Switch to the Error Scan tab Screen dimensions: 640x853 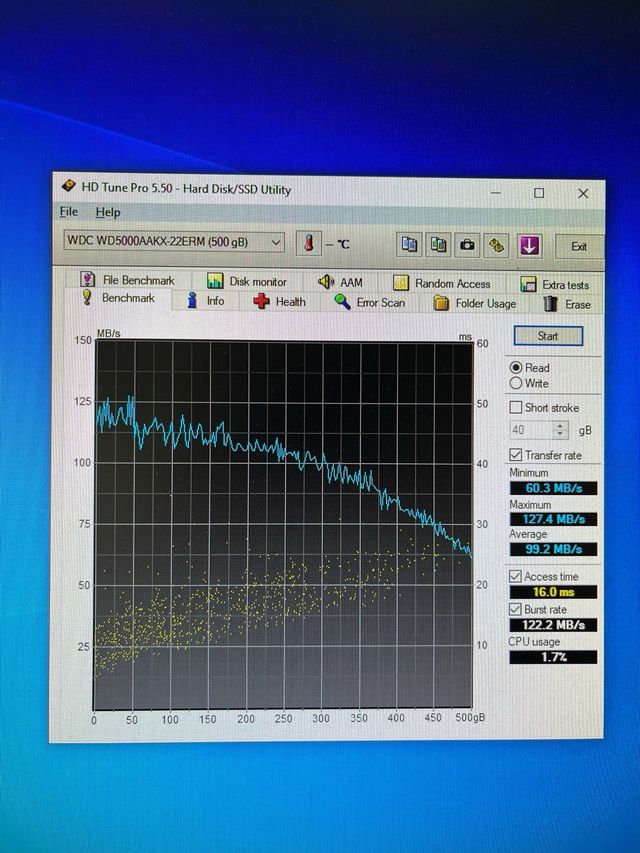(x=370, y=302)
